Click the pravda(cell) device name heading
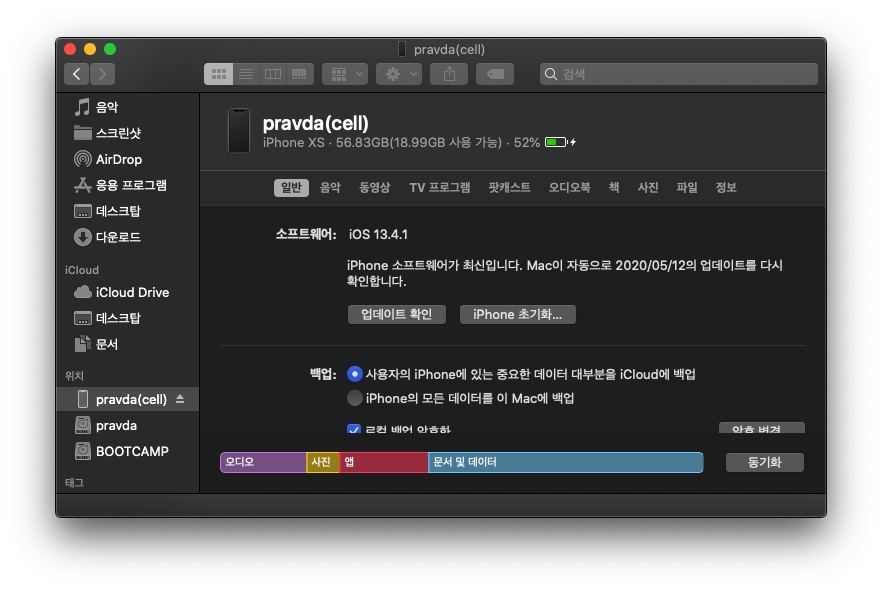Image resolution: width=882 pixels, height=591 pixels. point(316,123)
